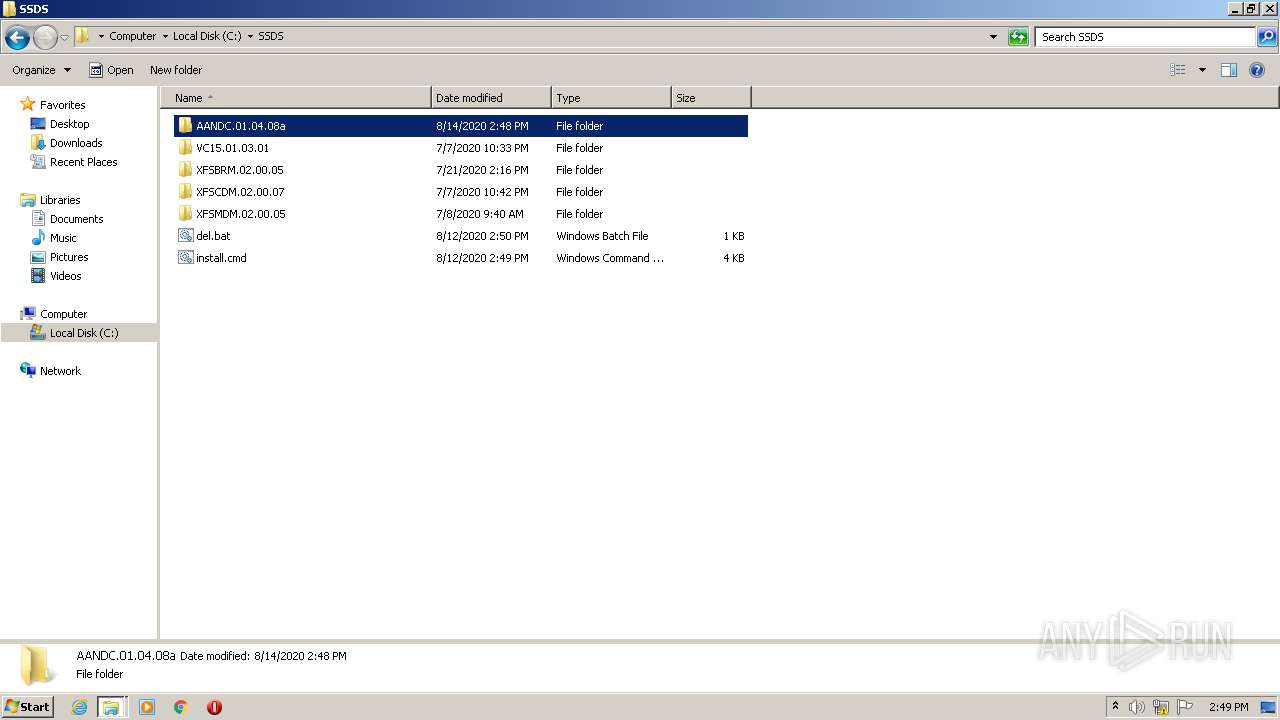Select Libraries in navigation pane
Screen dimensions: 1280x720
60,200
